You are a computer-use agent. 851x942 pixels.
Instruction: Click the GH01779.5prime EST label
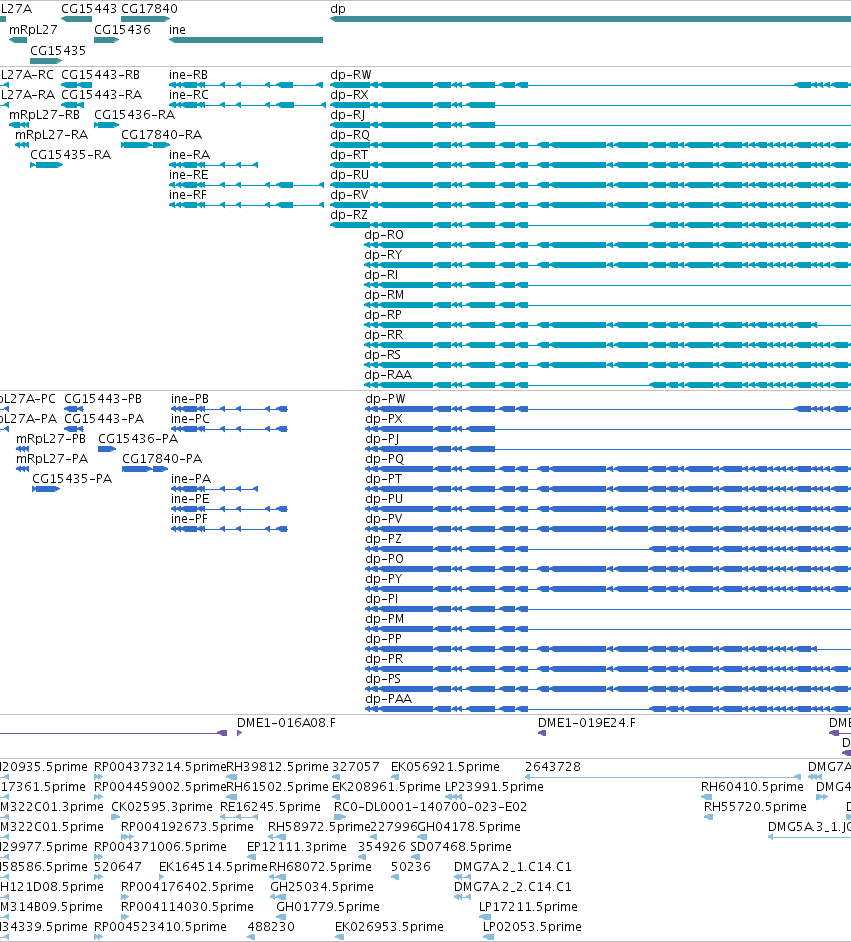pyautogui.click(x=328, y=907)
